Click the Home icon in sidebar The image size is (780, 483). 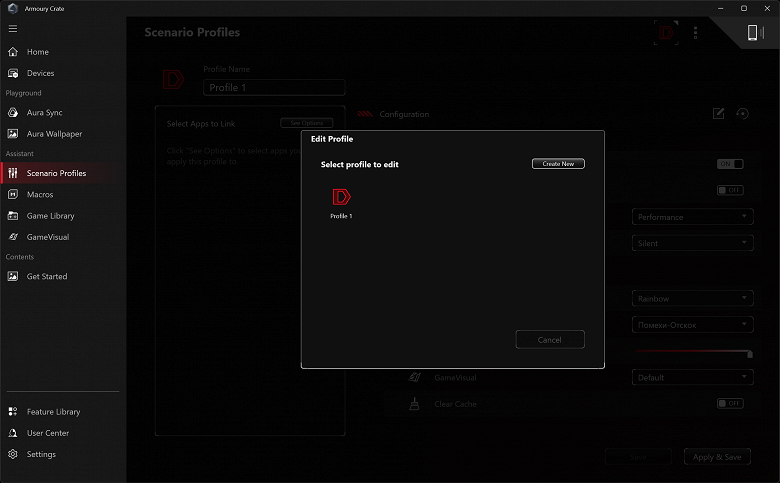click(13, 52)
